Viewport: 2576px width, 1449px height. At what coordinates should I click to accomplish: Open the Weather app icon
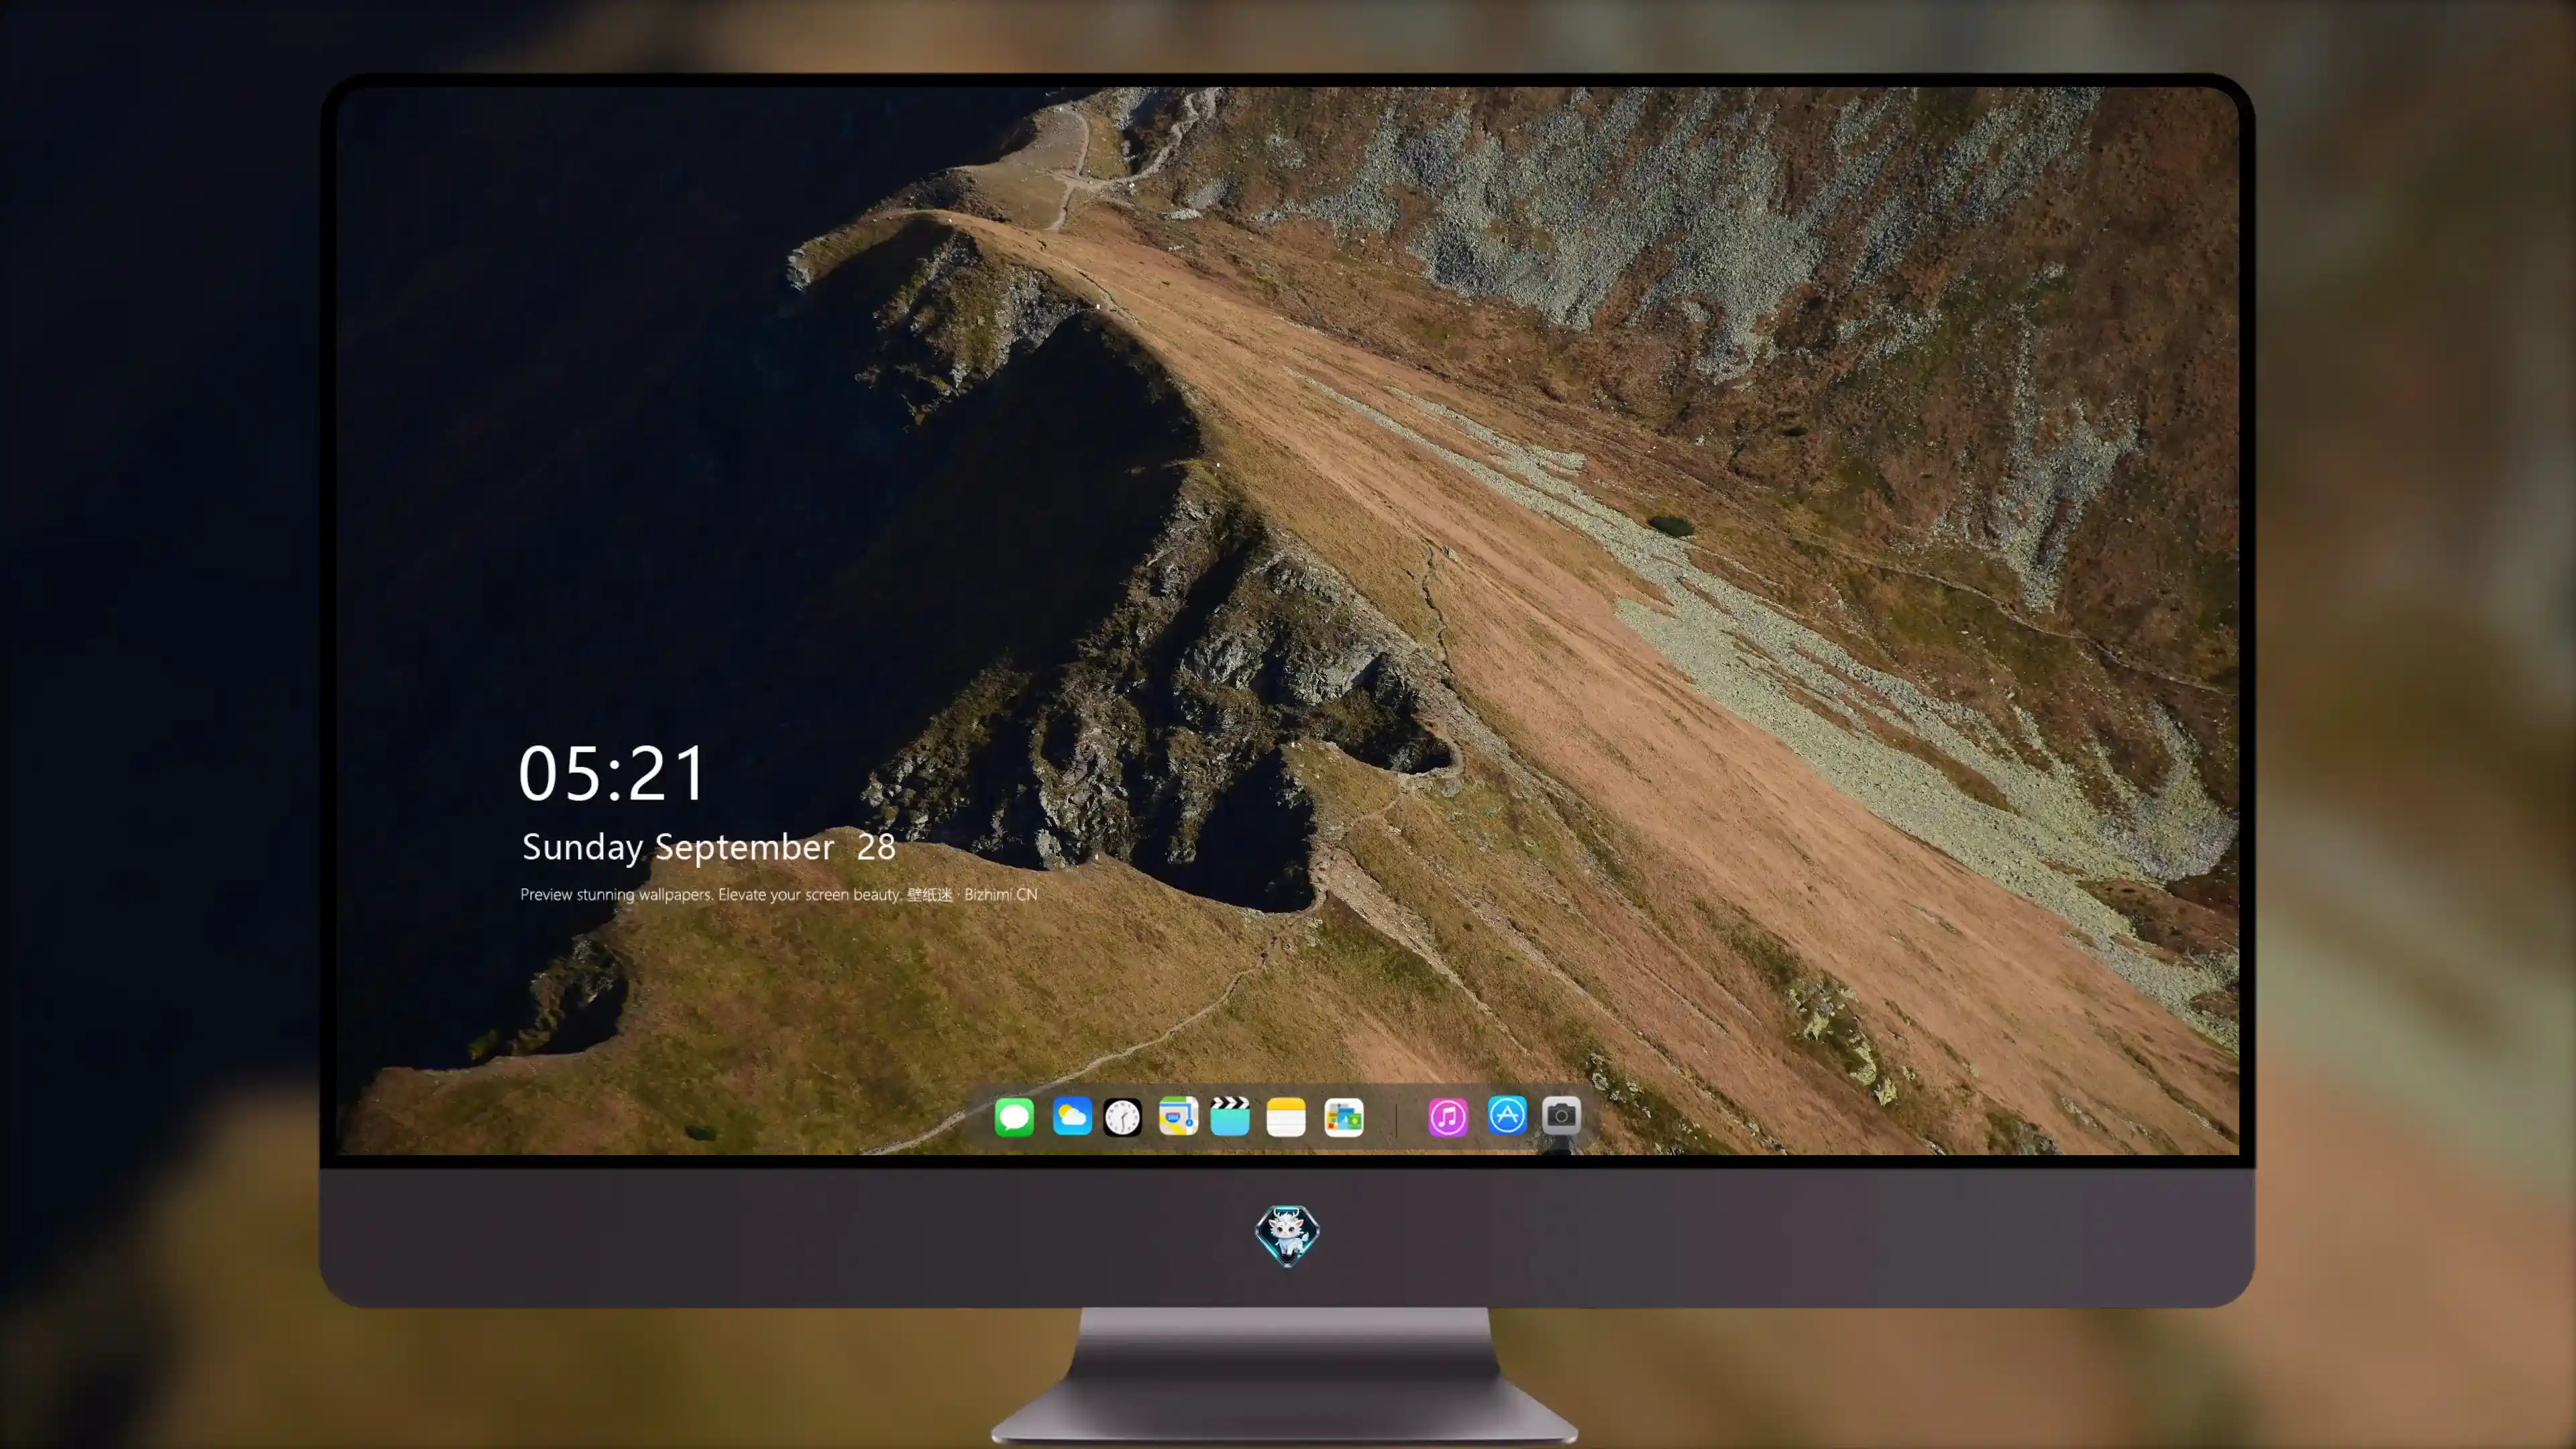[1072, 1116]
